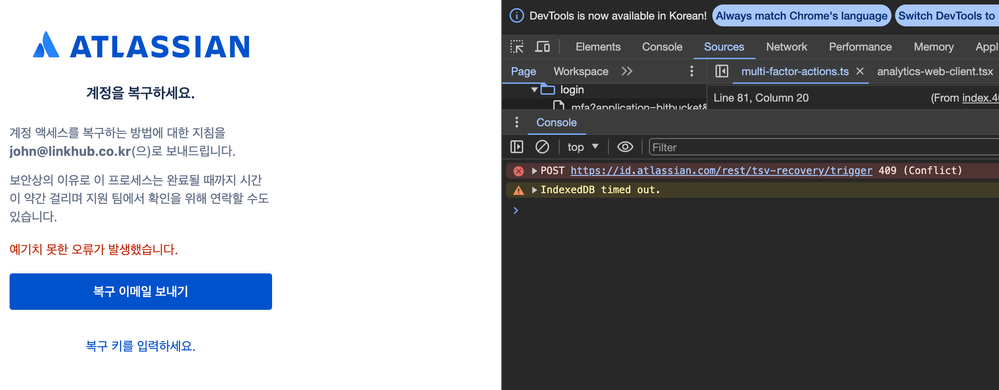Click the inspect element selector icon

(517, 47)
